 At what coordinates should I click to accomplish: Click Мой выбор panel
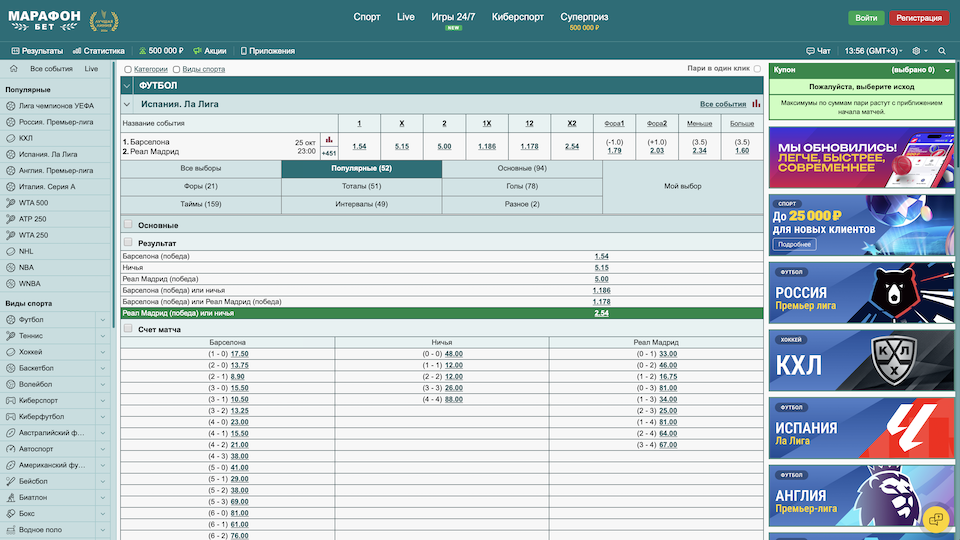click(683, 186)
